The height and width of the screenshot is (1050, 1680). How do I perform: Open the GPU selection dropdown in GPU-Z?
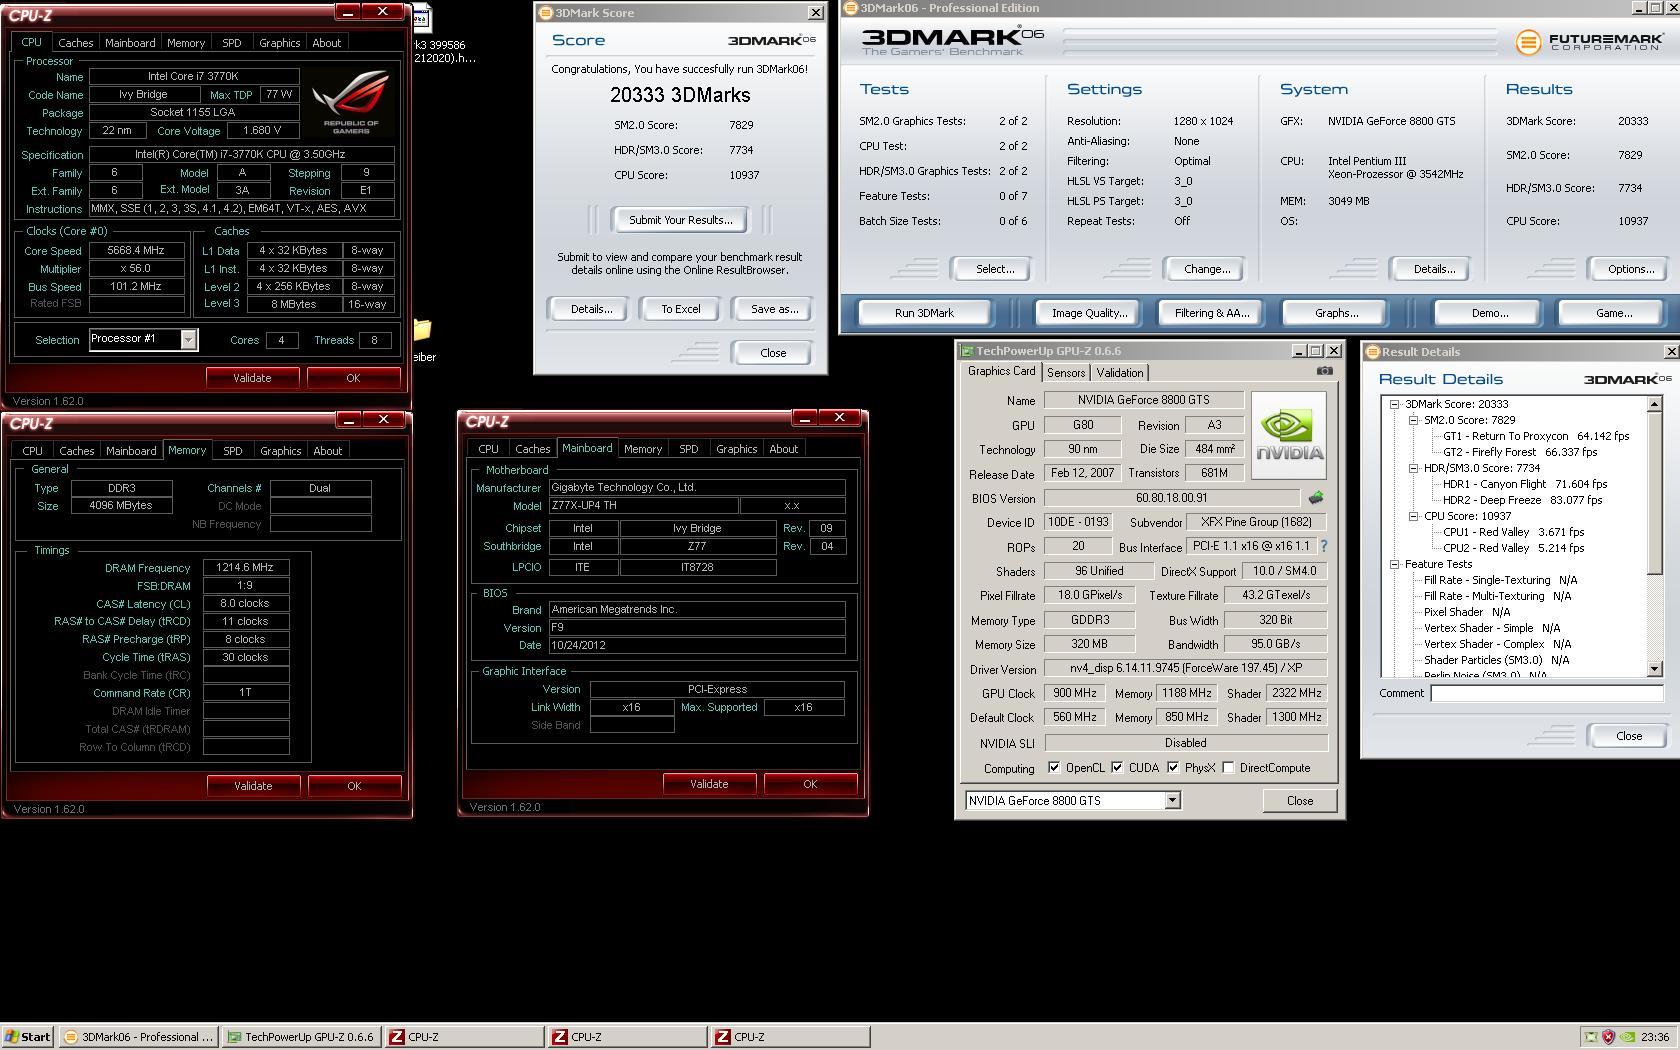tap(1172, 800)
